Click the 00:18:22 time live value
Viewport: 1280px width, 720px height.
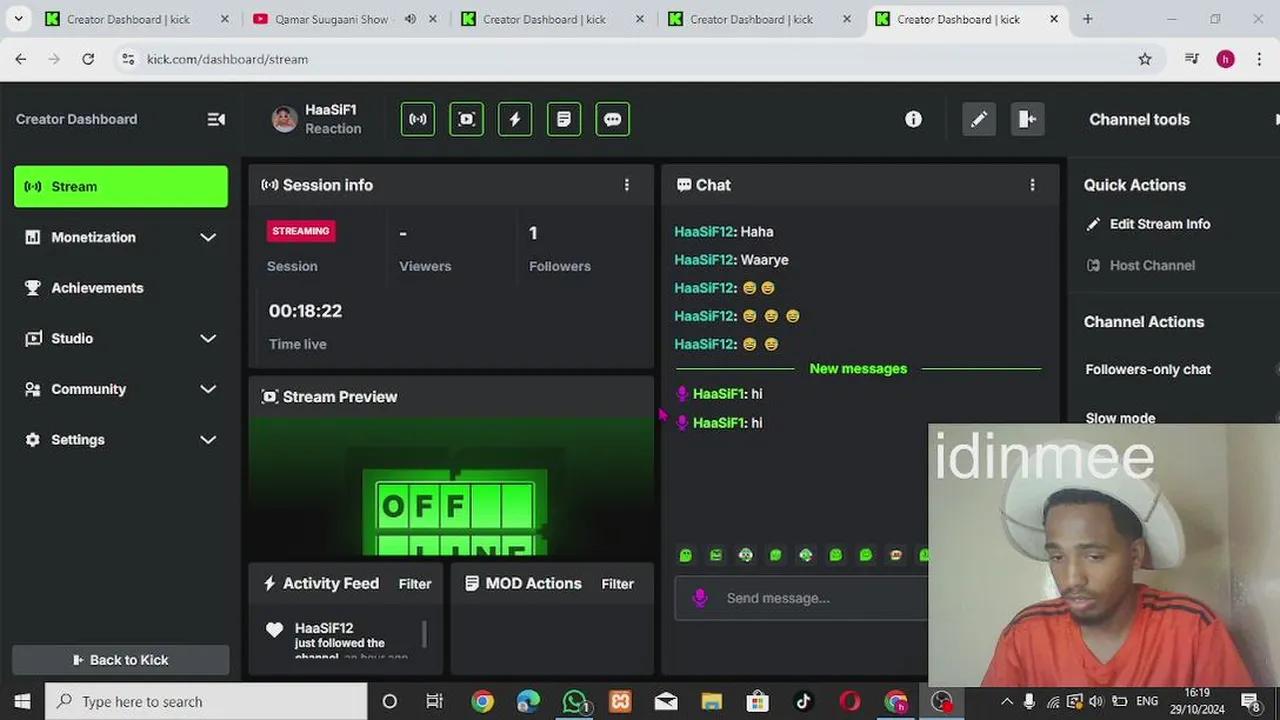click(305, 311)
